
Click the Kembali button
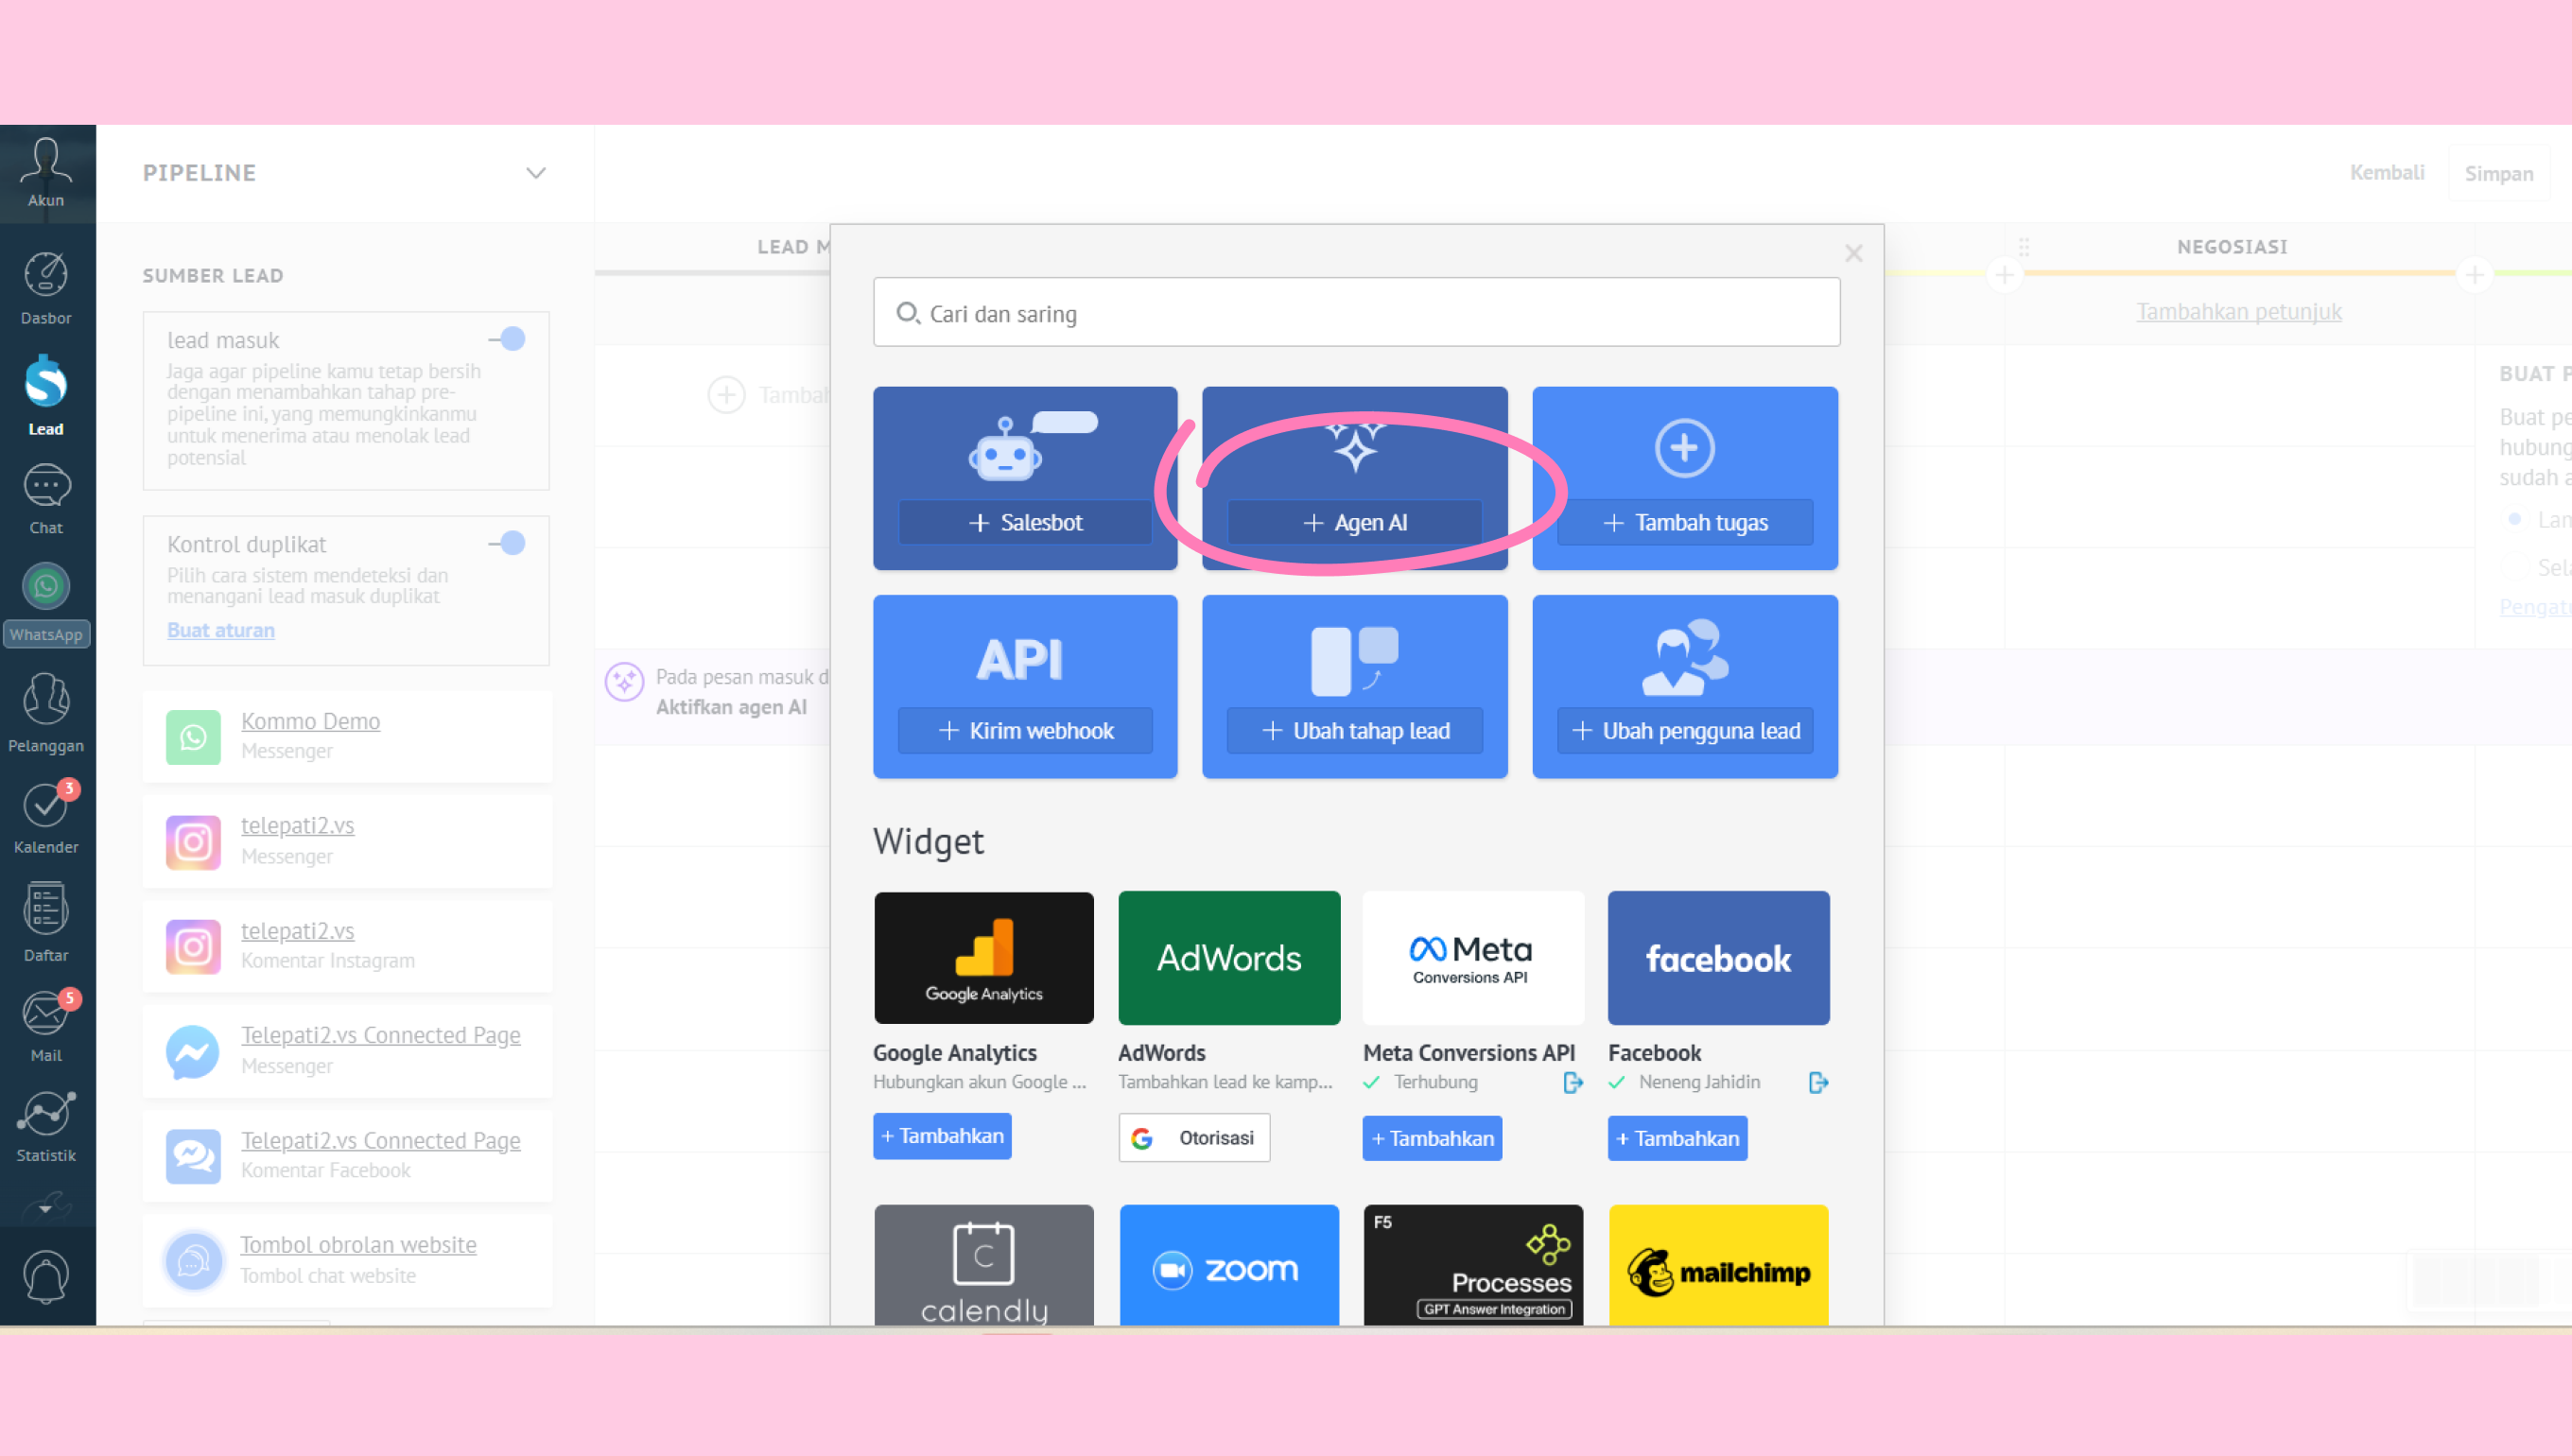2387,172
